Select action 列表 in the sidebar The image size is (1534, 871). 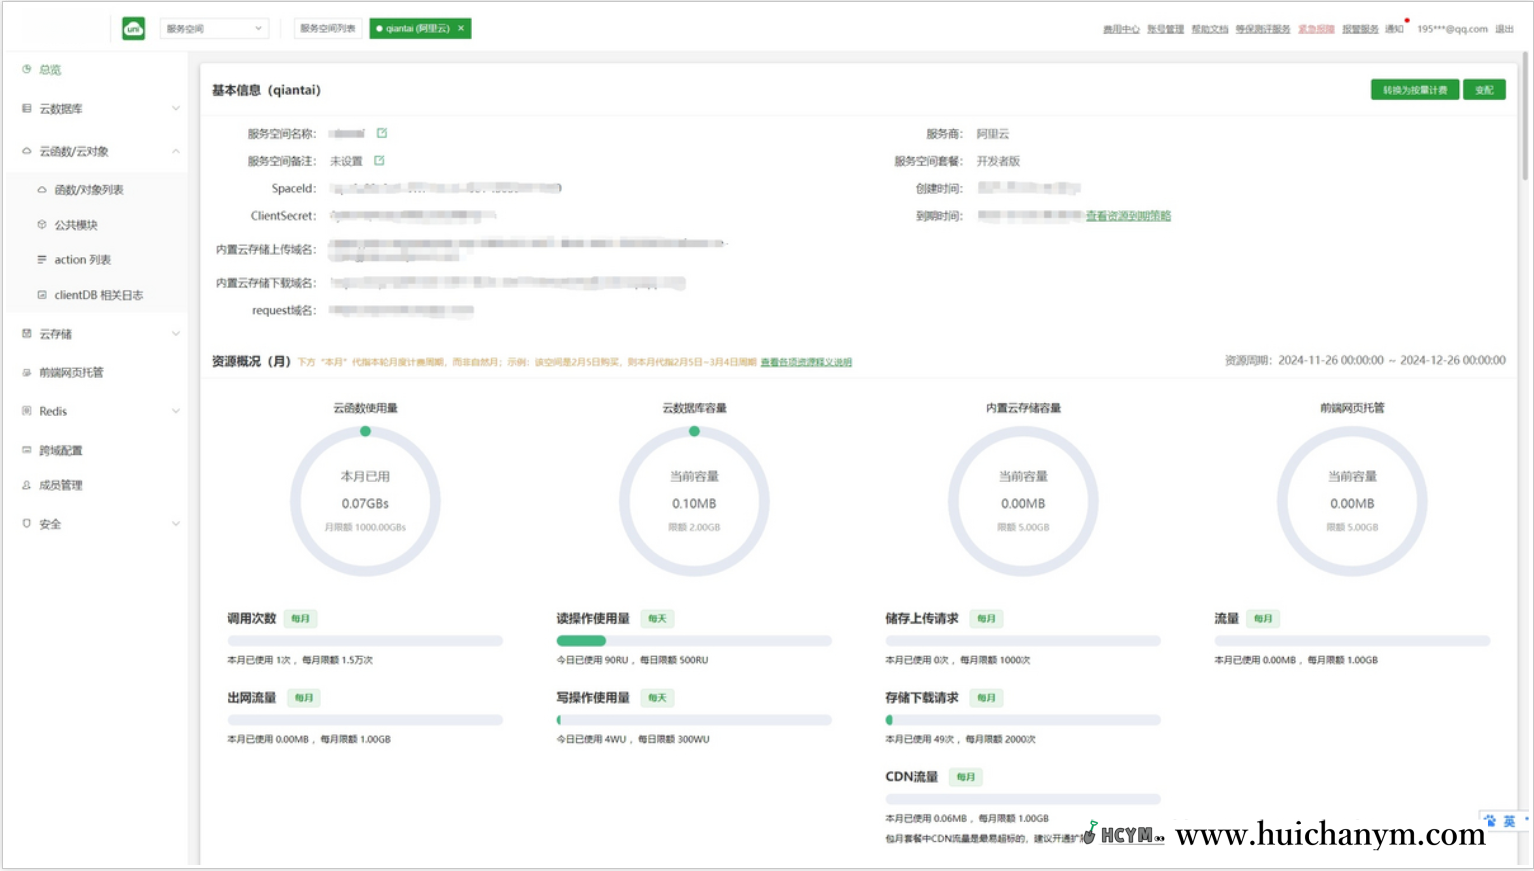[x=82, y=259]
